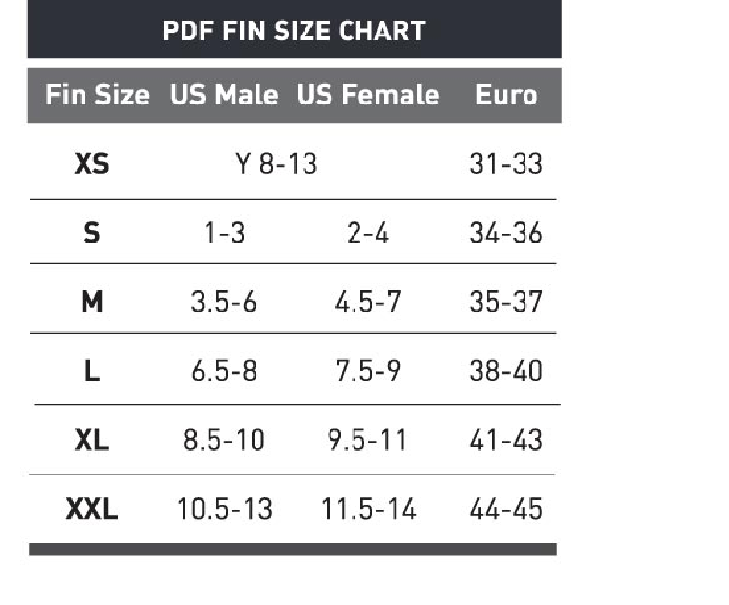729x605 pixels.
Task: Select Euro size 31-33 cell
Action: pos(506,163)
